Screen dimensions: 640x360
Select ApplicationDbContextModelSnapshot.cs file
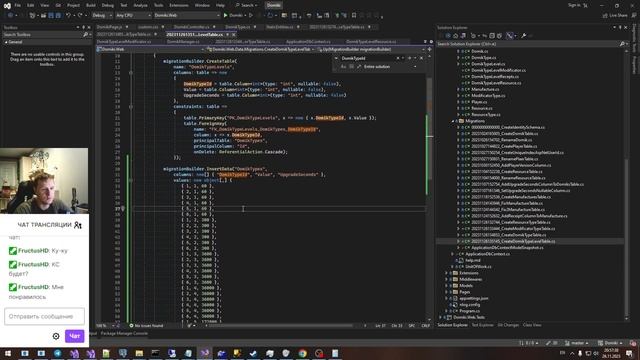point(507,248)
